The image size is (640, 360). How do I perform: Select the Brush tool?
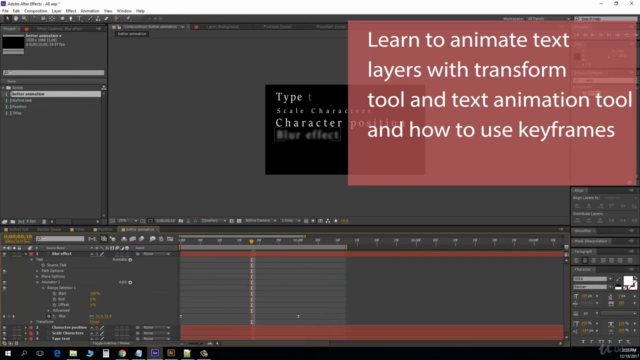tap(89, 19)
